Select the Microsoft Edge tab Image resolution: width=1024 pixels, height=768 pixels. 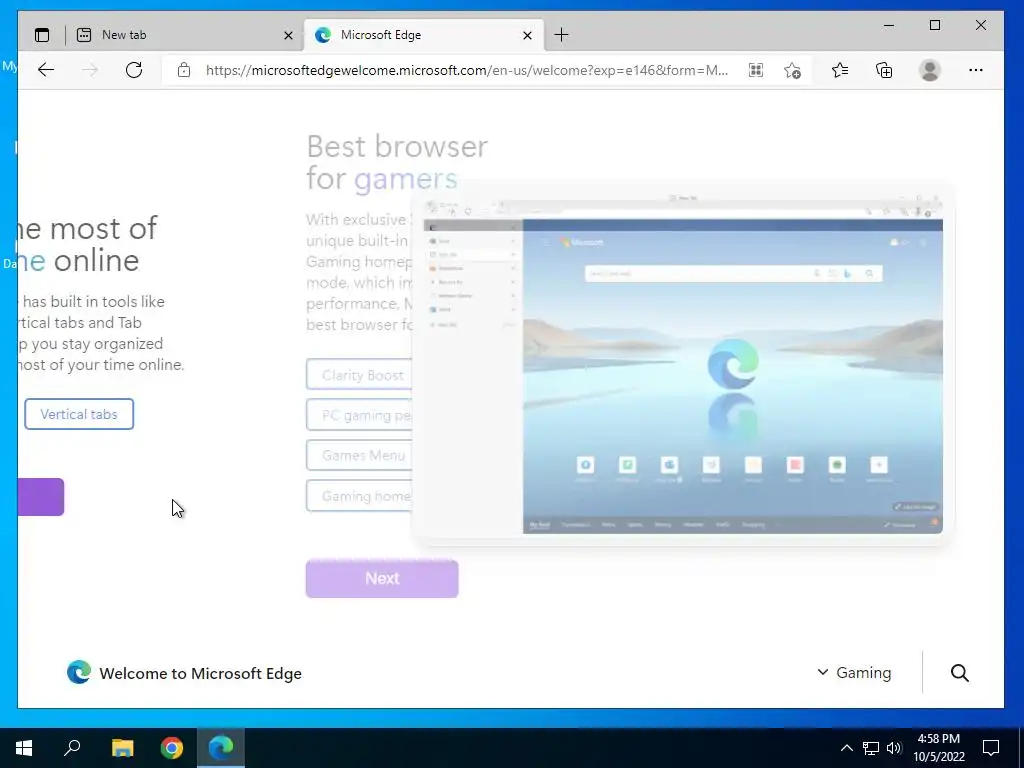click(x=424, y=35)
